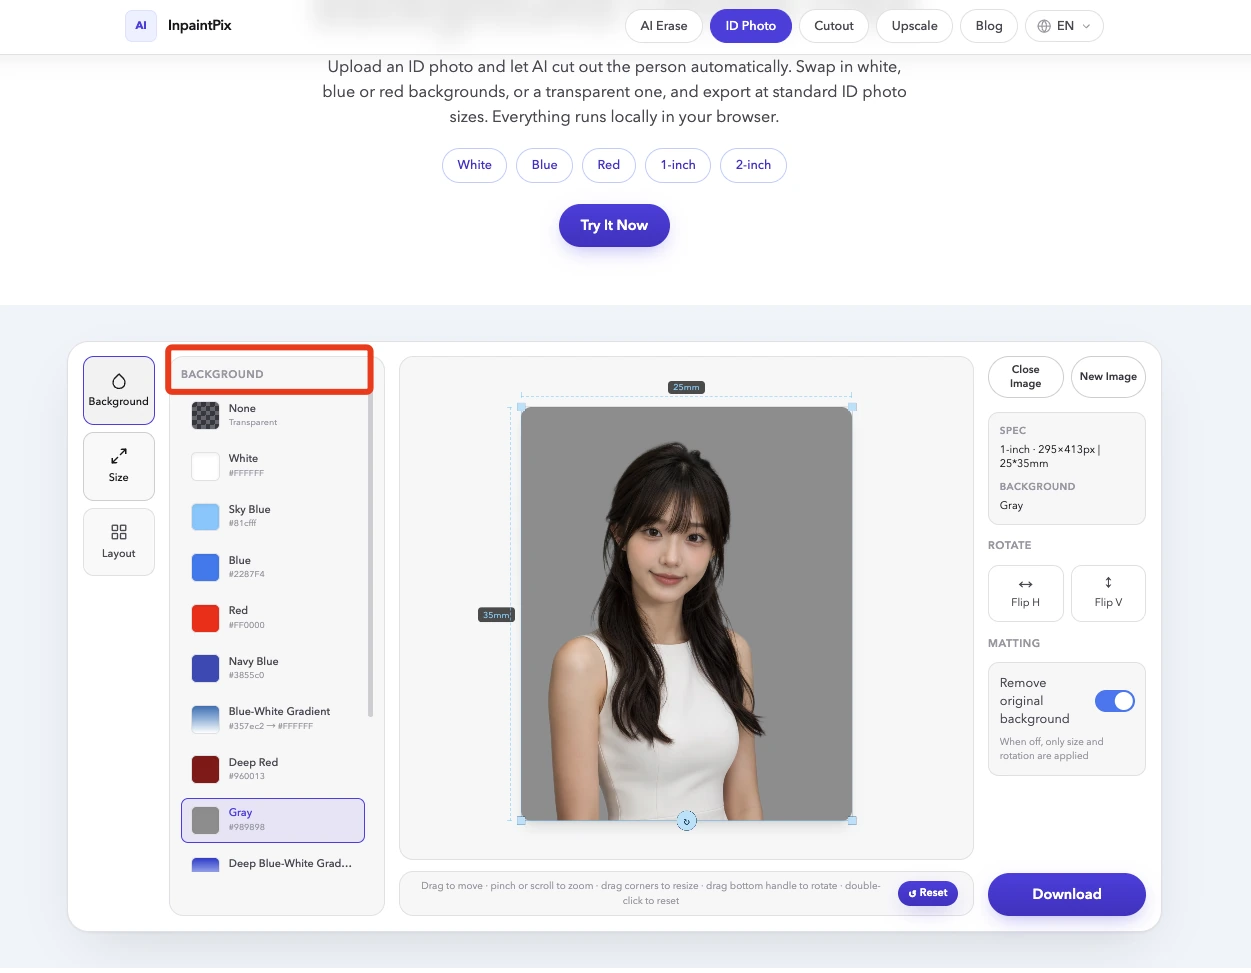The width and height of the screenshot is (1251, 973).
Task: Open the Layout panel grid icon
Action: point(119,532)
